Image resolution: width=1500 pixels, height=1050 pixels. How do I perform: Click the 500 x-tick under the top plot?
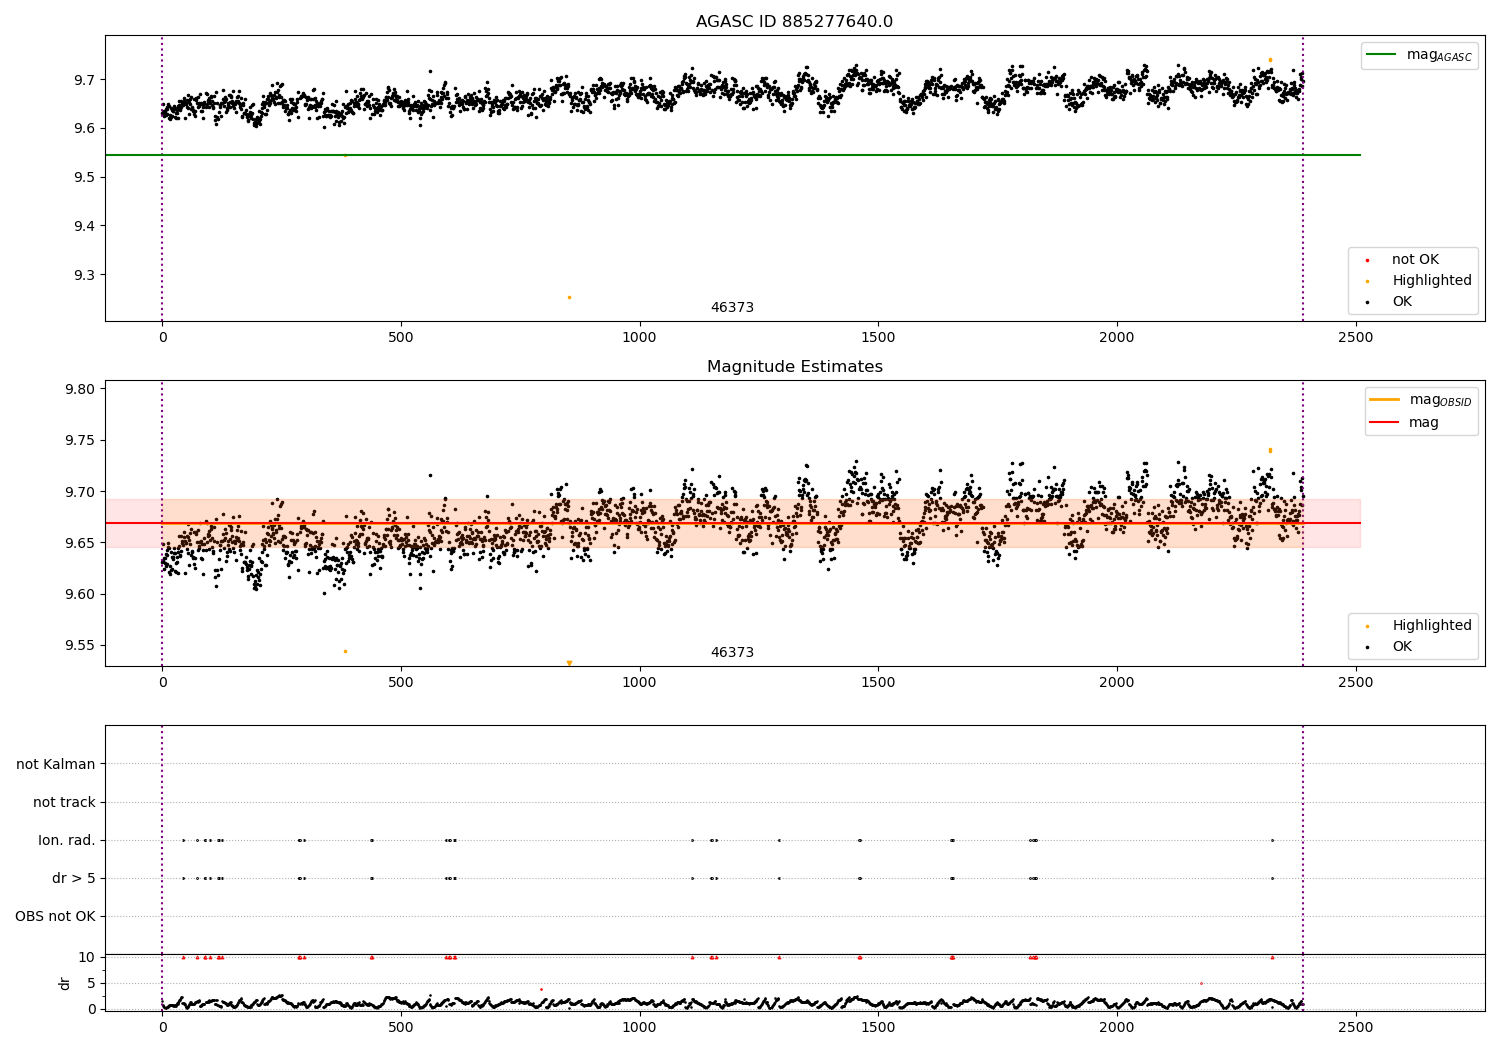[x=400, y=337]
